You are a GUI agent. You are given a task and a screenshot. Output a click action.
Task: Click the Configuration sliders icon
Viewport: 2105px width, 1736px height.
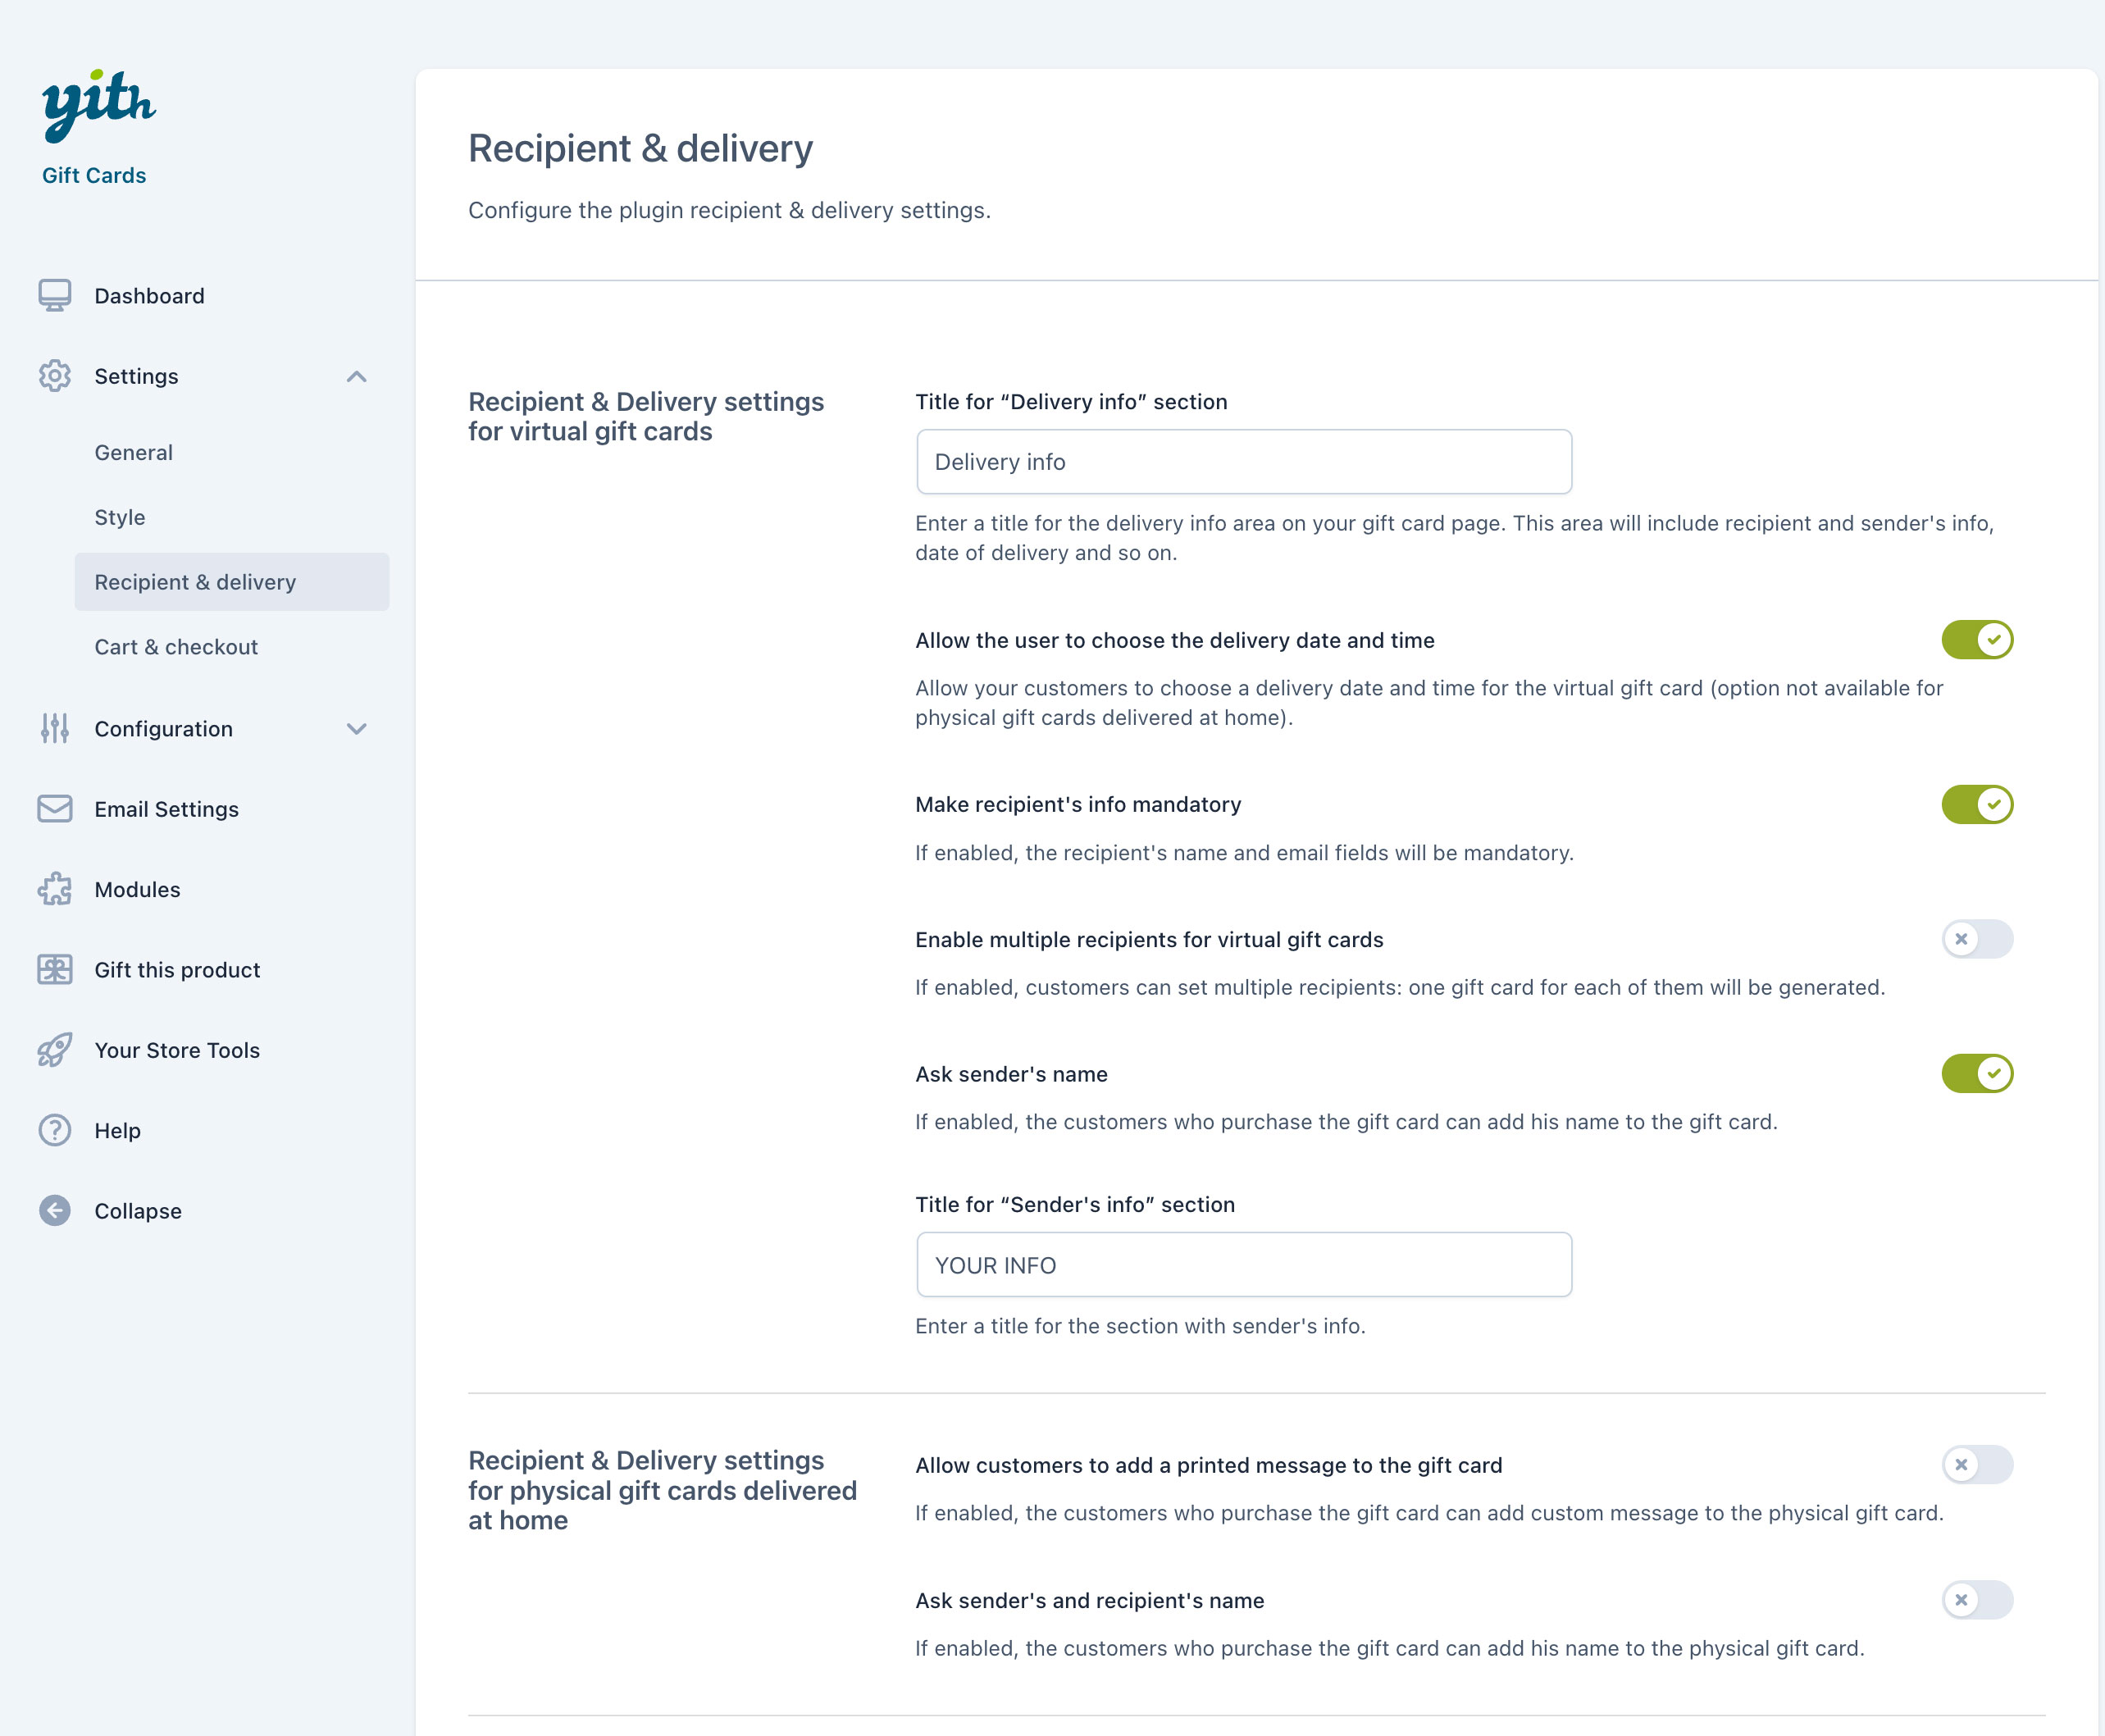point(55,729)
